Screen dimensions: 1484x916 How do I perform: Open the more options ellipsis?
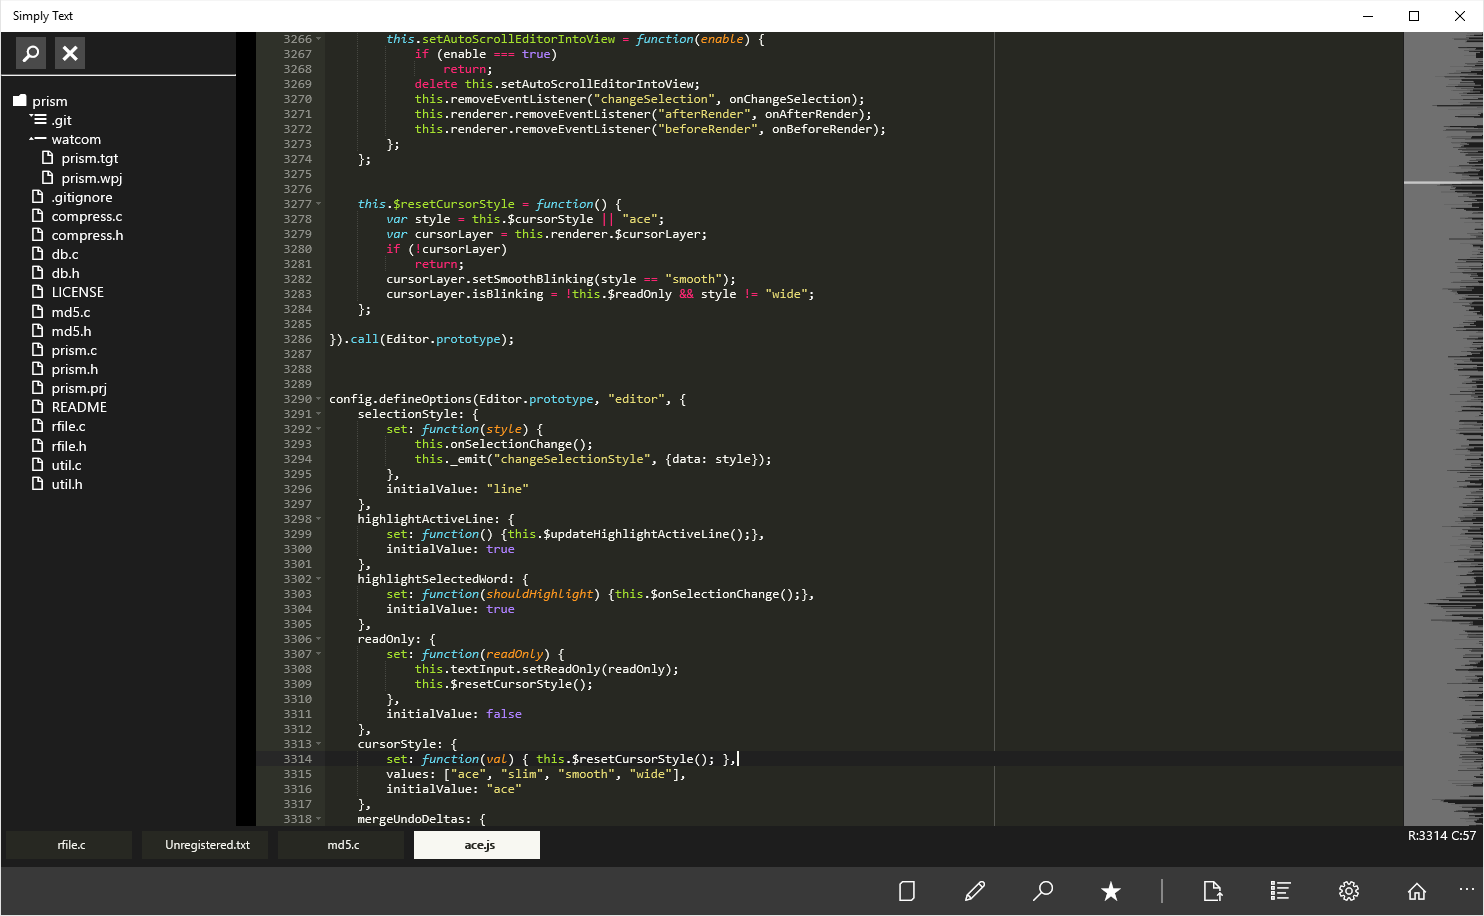point(1467,888)
